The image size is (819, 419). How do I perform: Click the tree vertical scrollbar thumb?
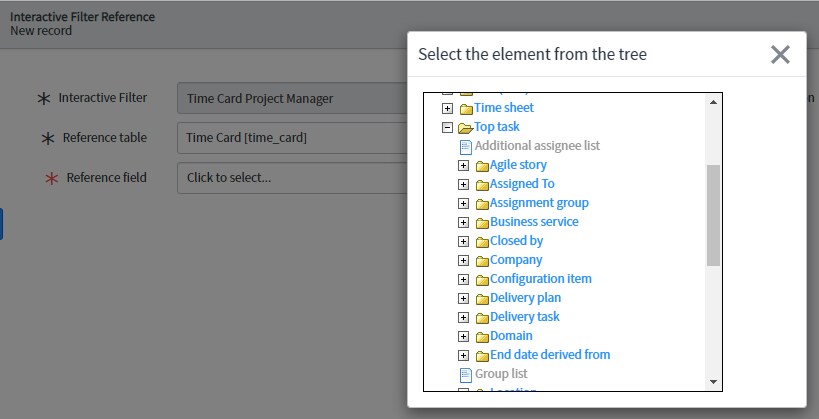(713, 215)
